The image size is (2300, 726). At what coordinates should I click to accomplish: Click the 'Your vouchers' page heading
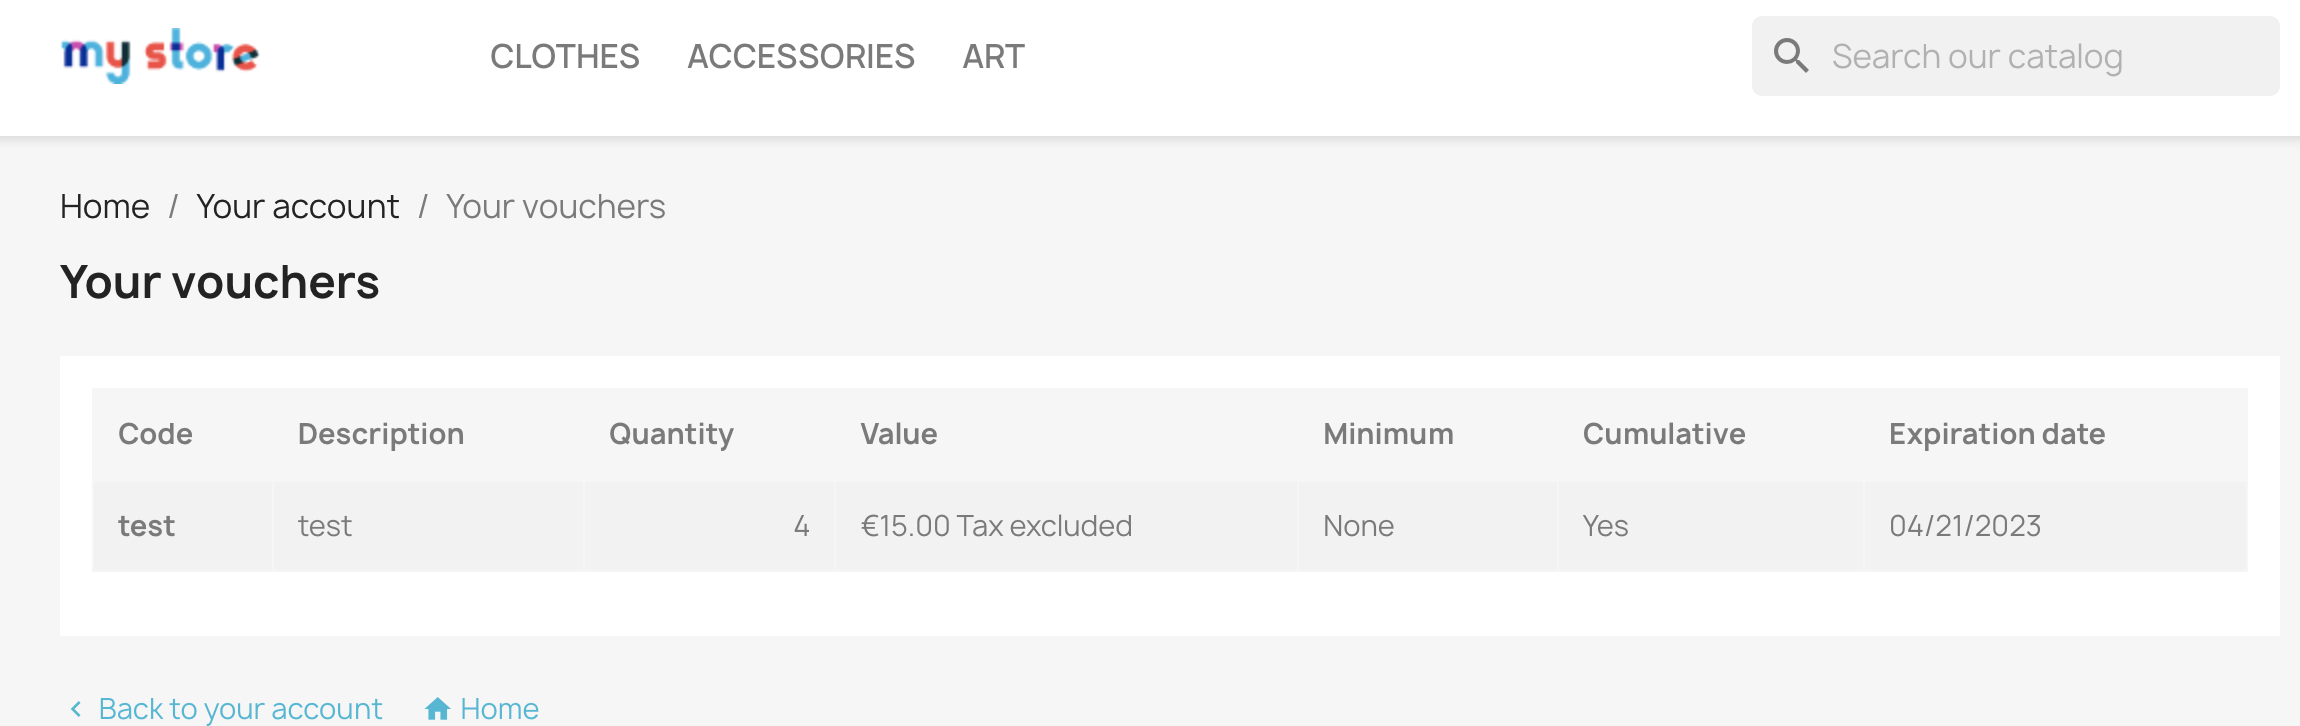coord(219,282)
